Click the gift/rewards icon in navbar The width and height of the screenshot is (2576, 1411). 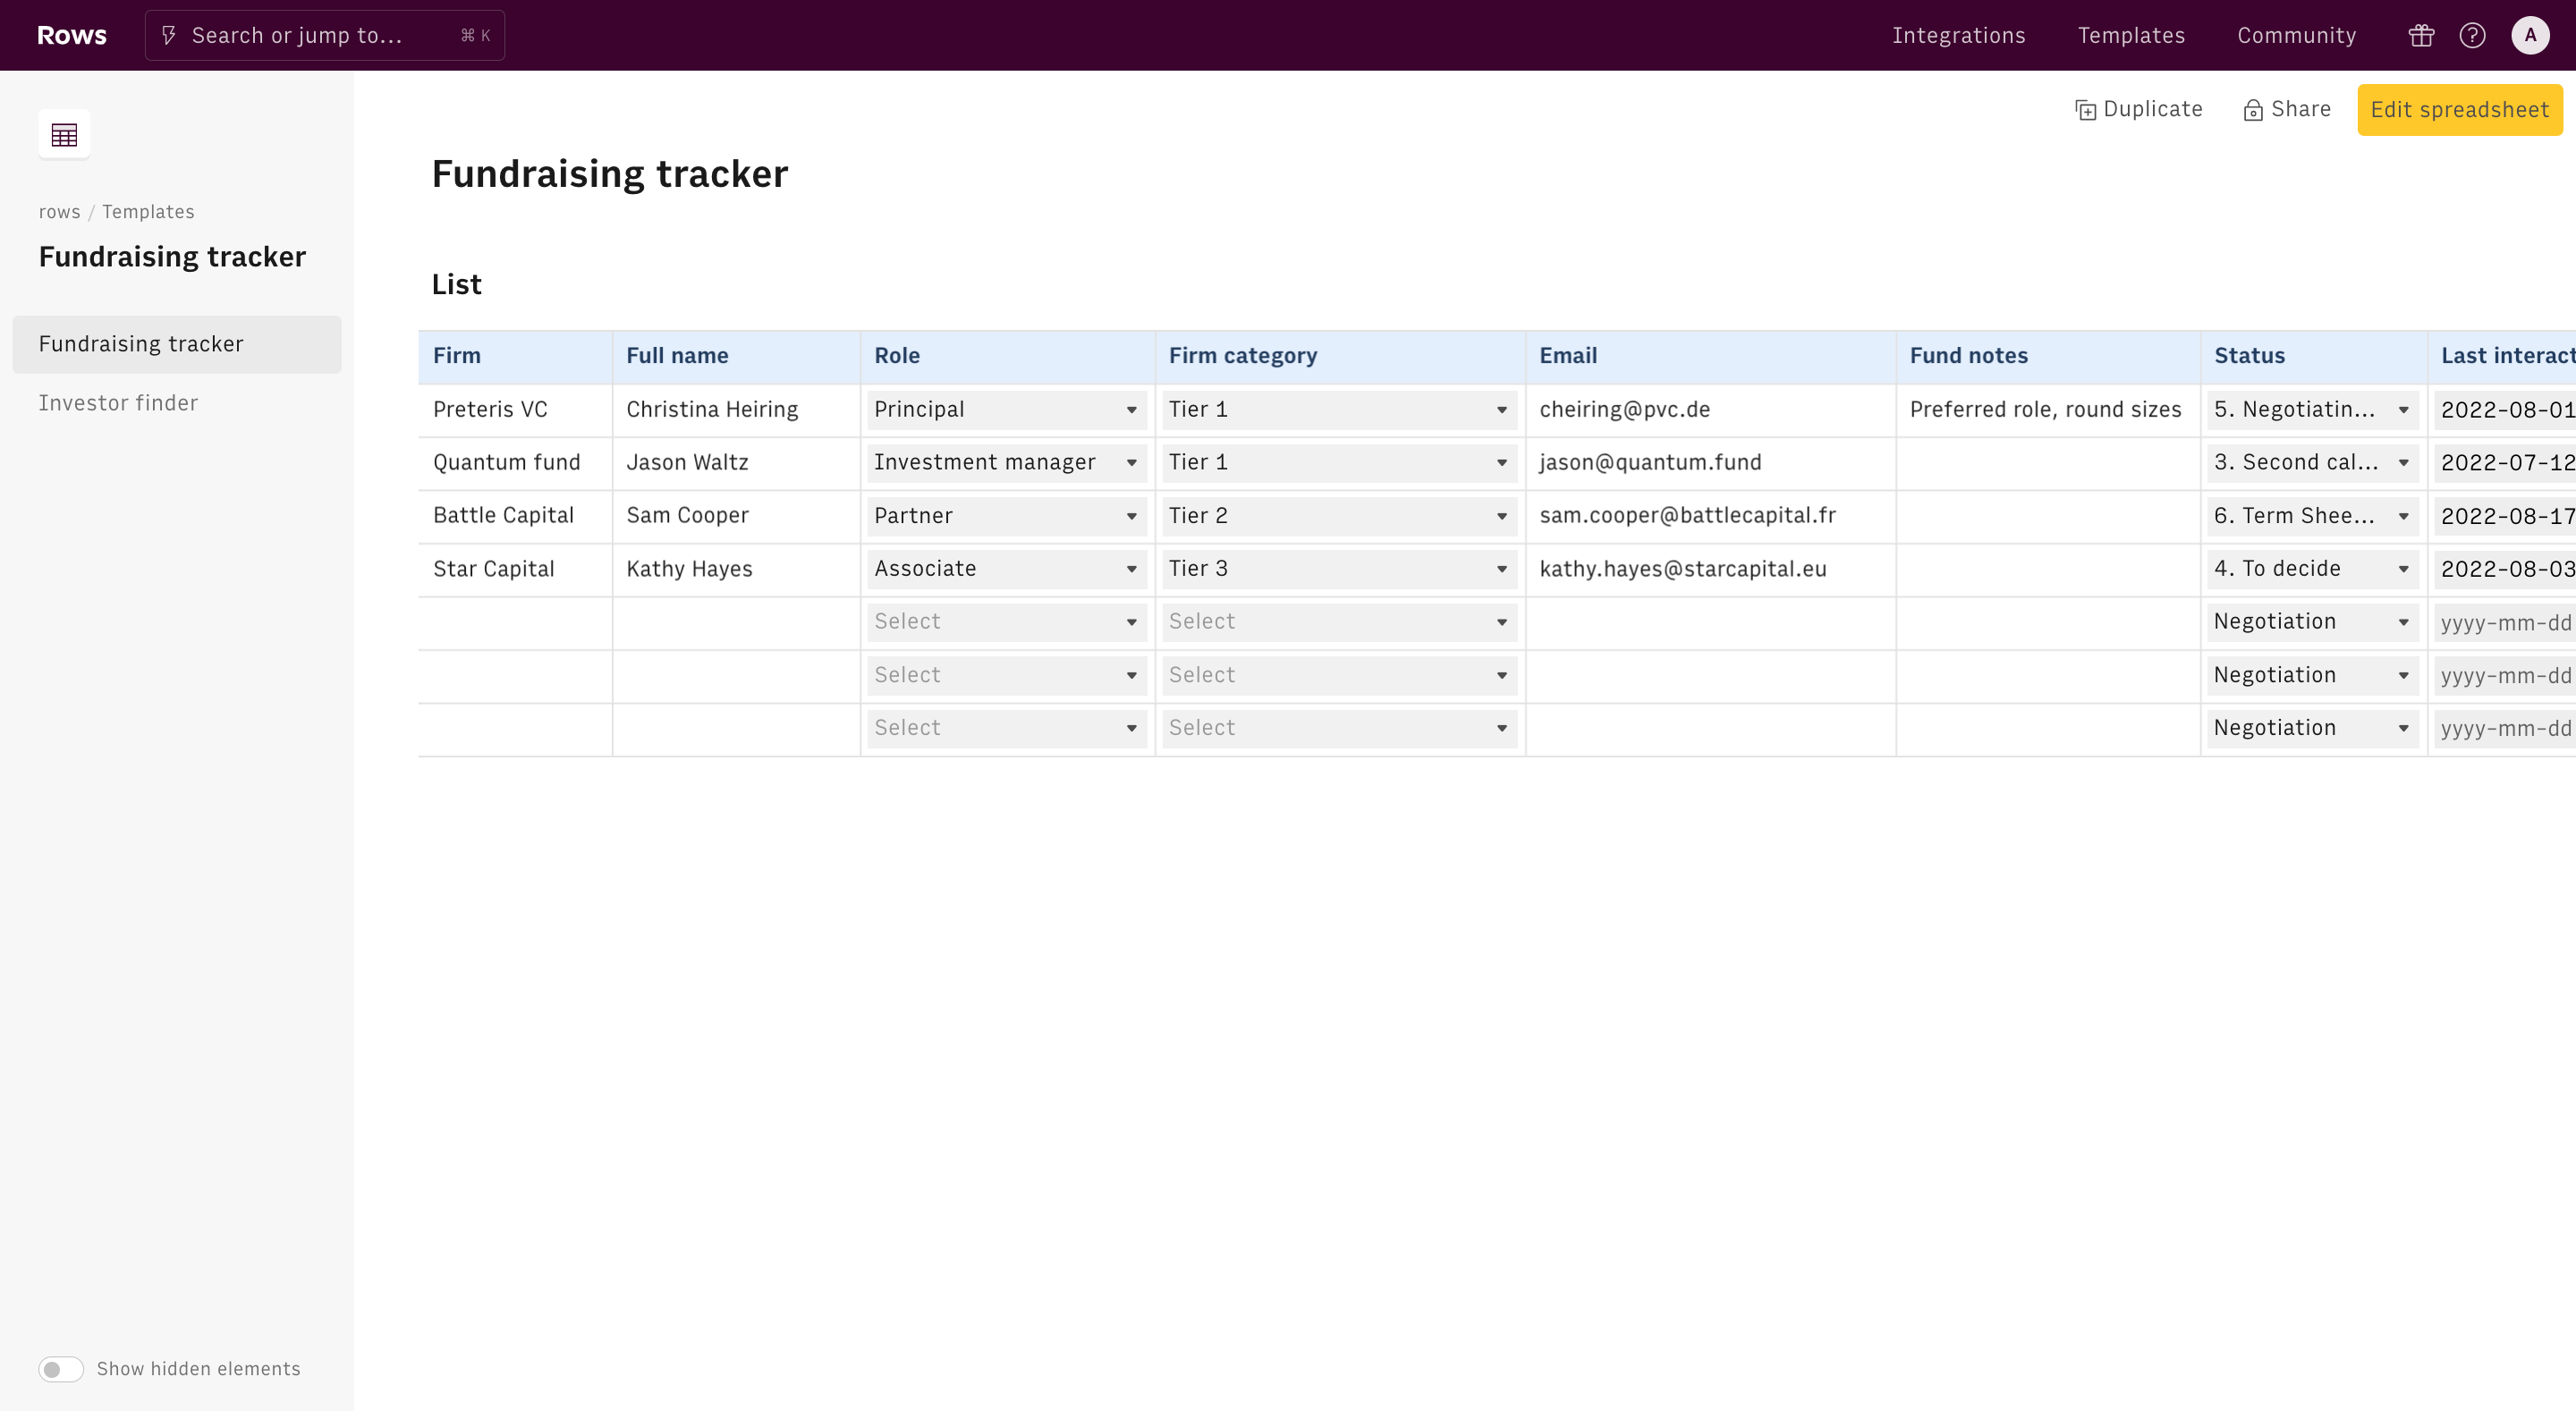pyautogui.click(x=2421, y=35)
